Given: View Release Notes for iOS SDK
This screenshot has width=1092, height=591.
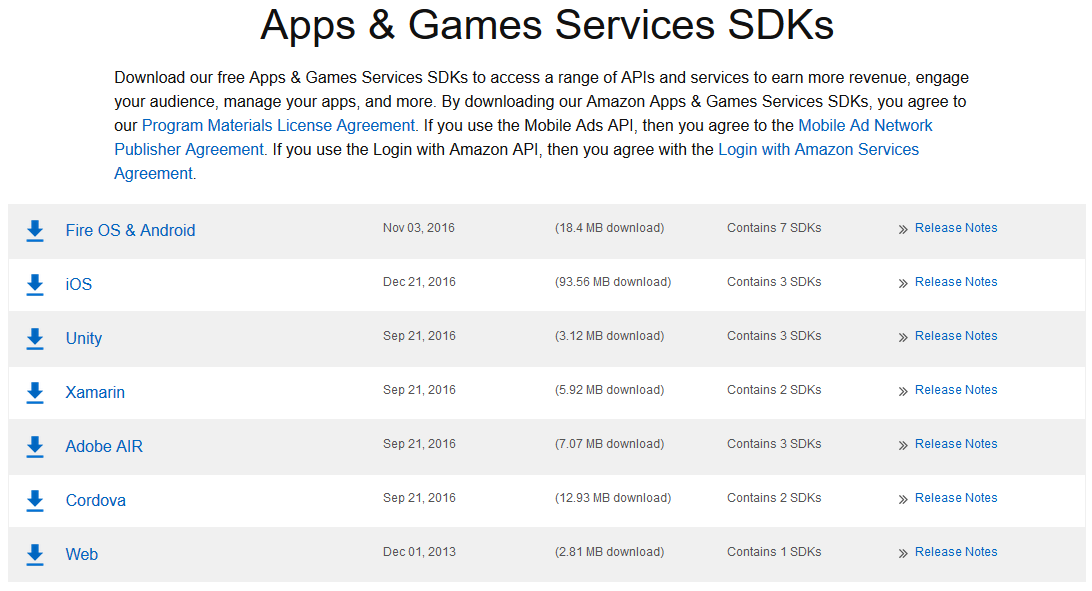Looking at the screenshot, I should [x=956, y=282].
